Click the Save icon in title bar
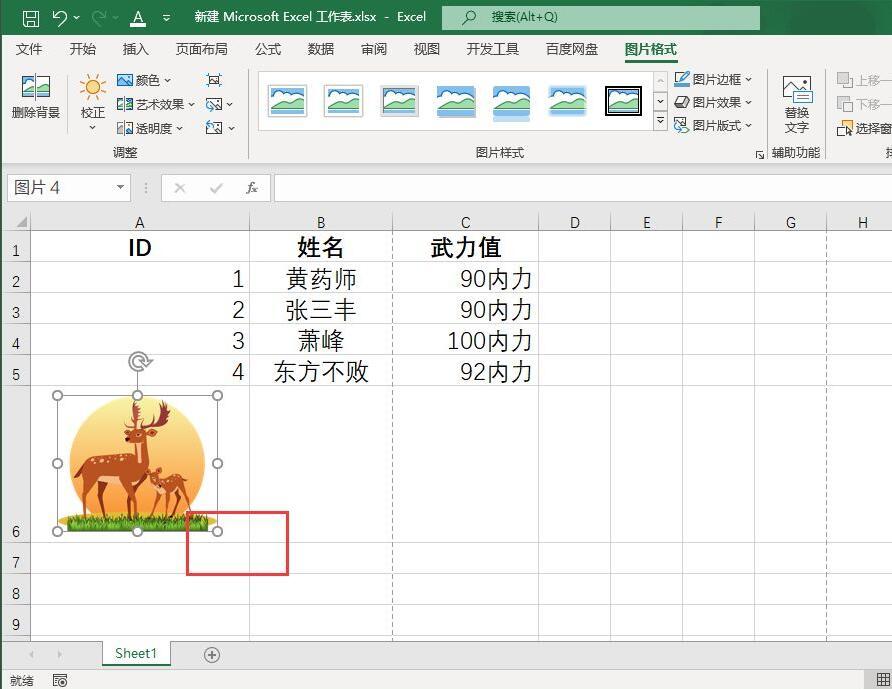892x689 pixels. tap(31, 18)
